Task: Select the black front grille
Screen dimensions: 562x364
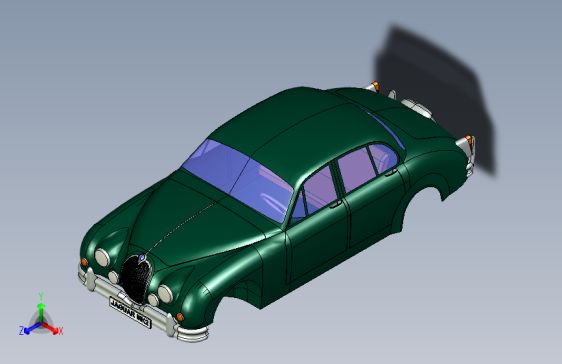Action: 137,280
